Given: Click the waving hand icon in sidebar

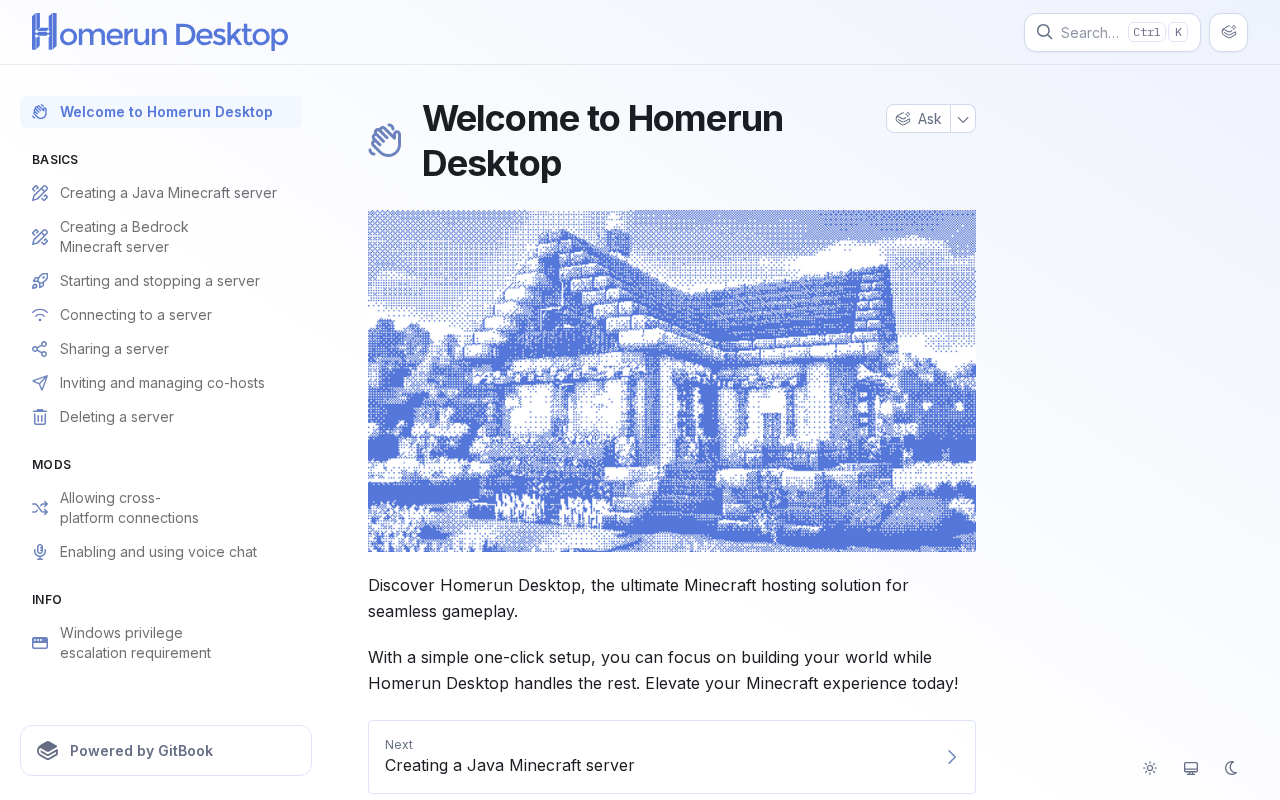Looking at the screenshot, I should click(40, 112).
